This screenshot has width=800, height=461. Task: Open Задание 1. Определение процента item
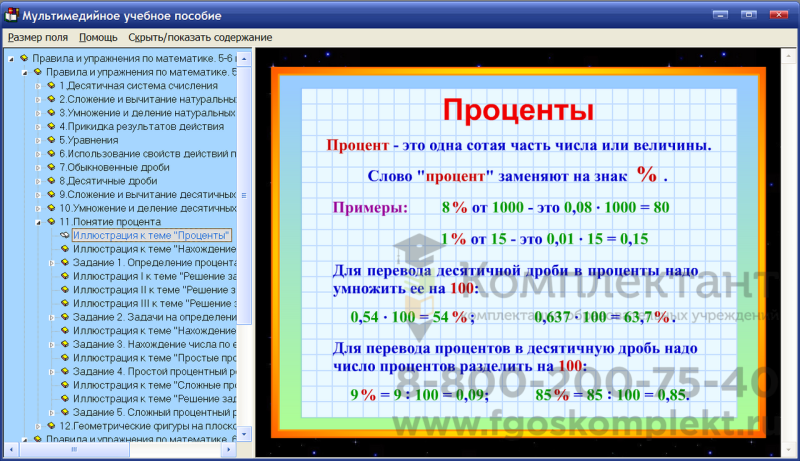coord(155,263)
